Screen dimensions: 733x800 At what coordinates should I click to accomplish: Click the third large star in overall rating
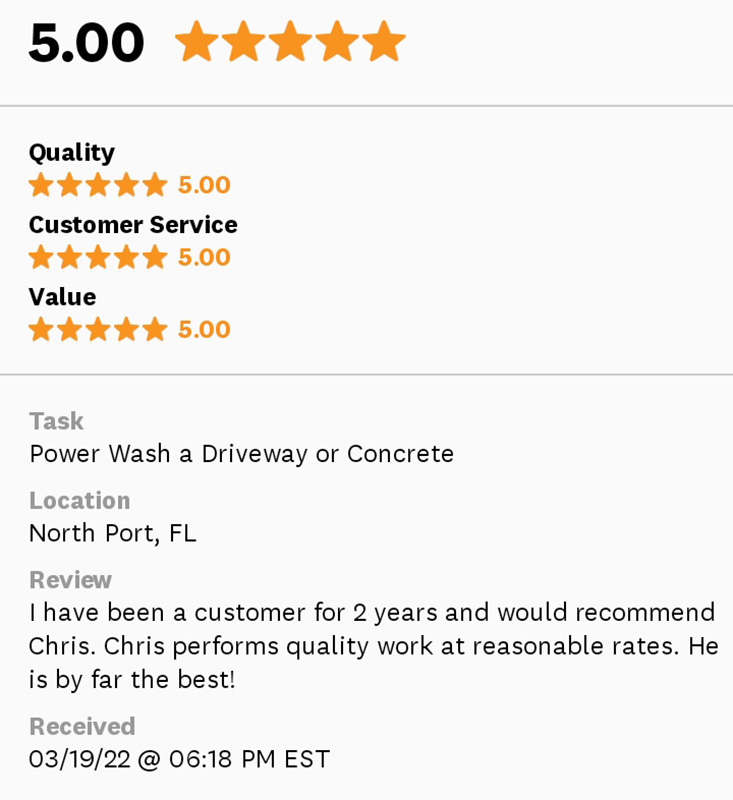pyautogui.click(x=290, y=43)
